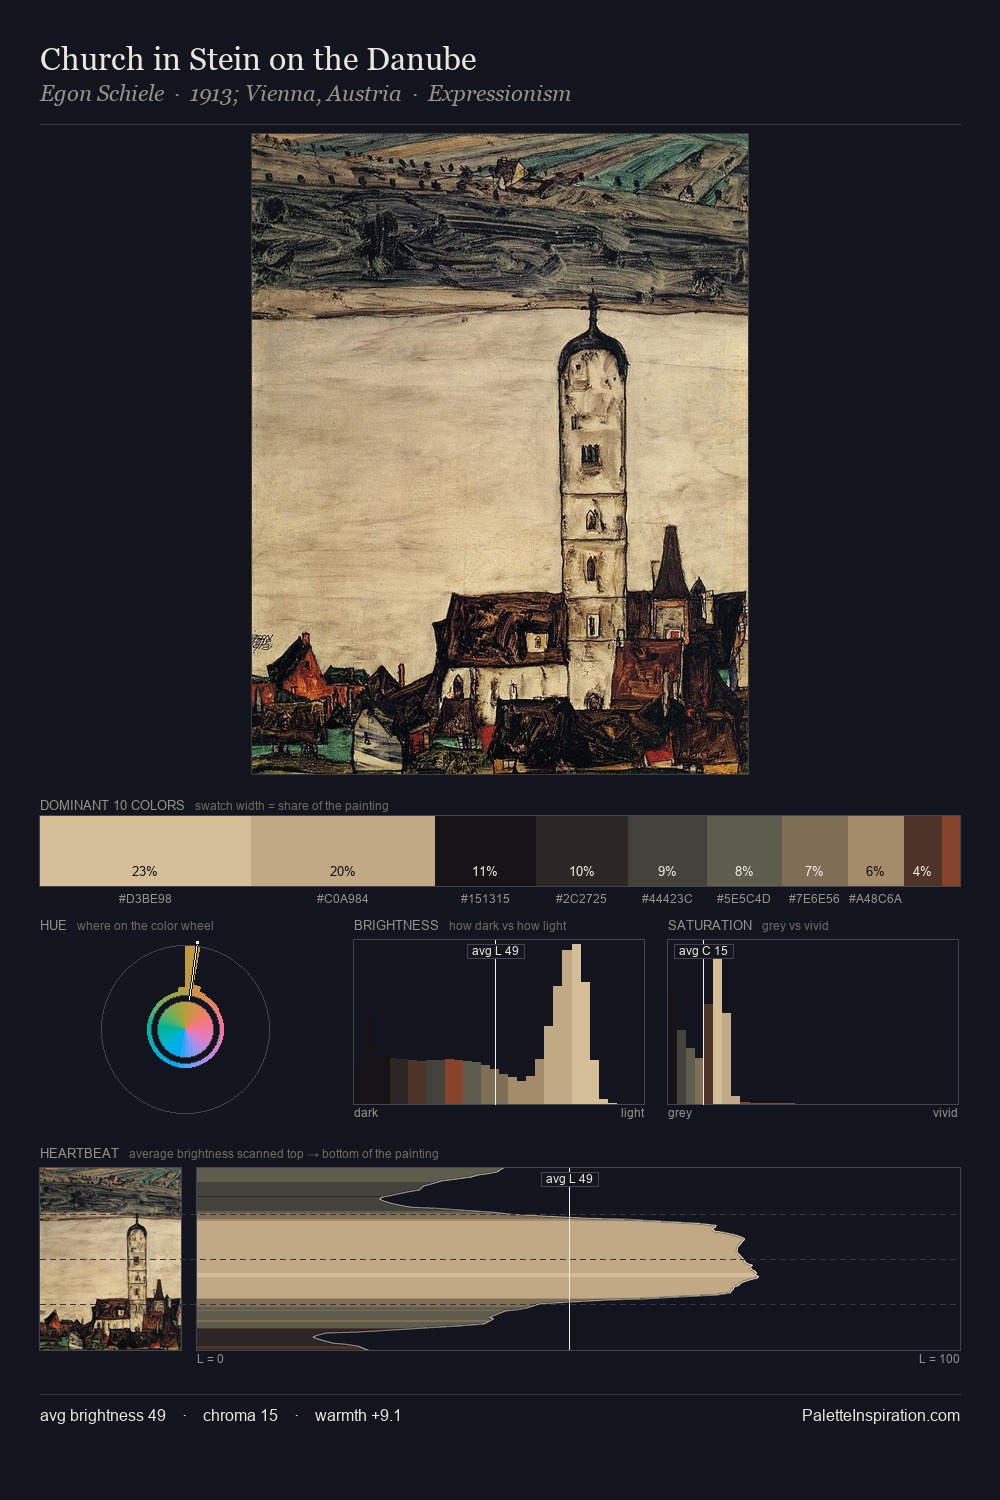1000x1500 pixels.
Task: Click the hex code '#44423C'
Action: [x=667, y=899]
